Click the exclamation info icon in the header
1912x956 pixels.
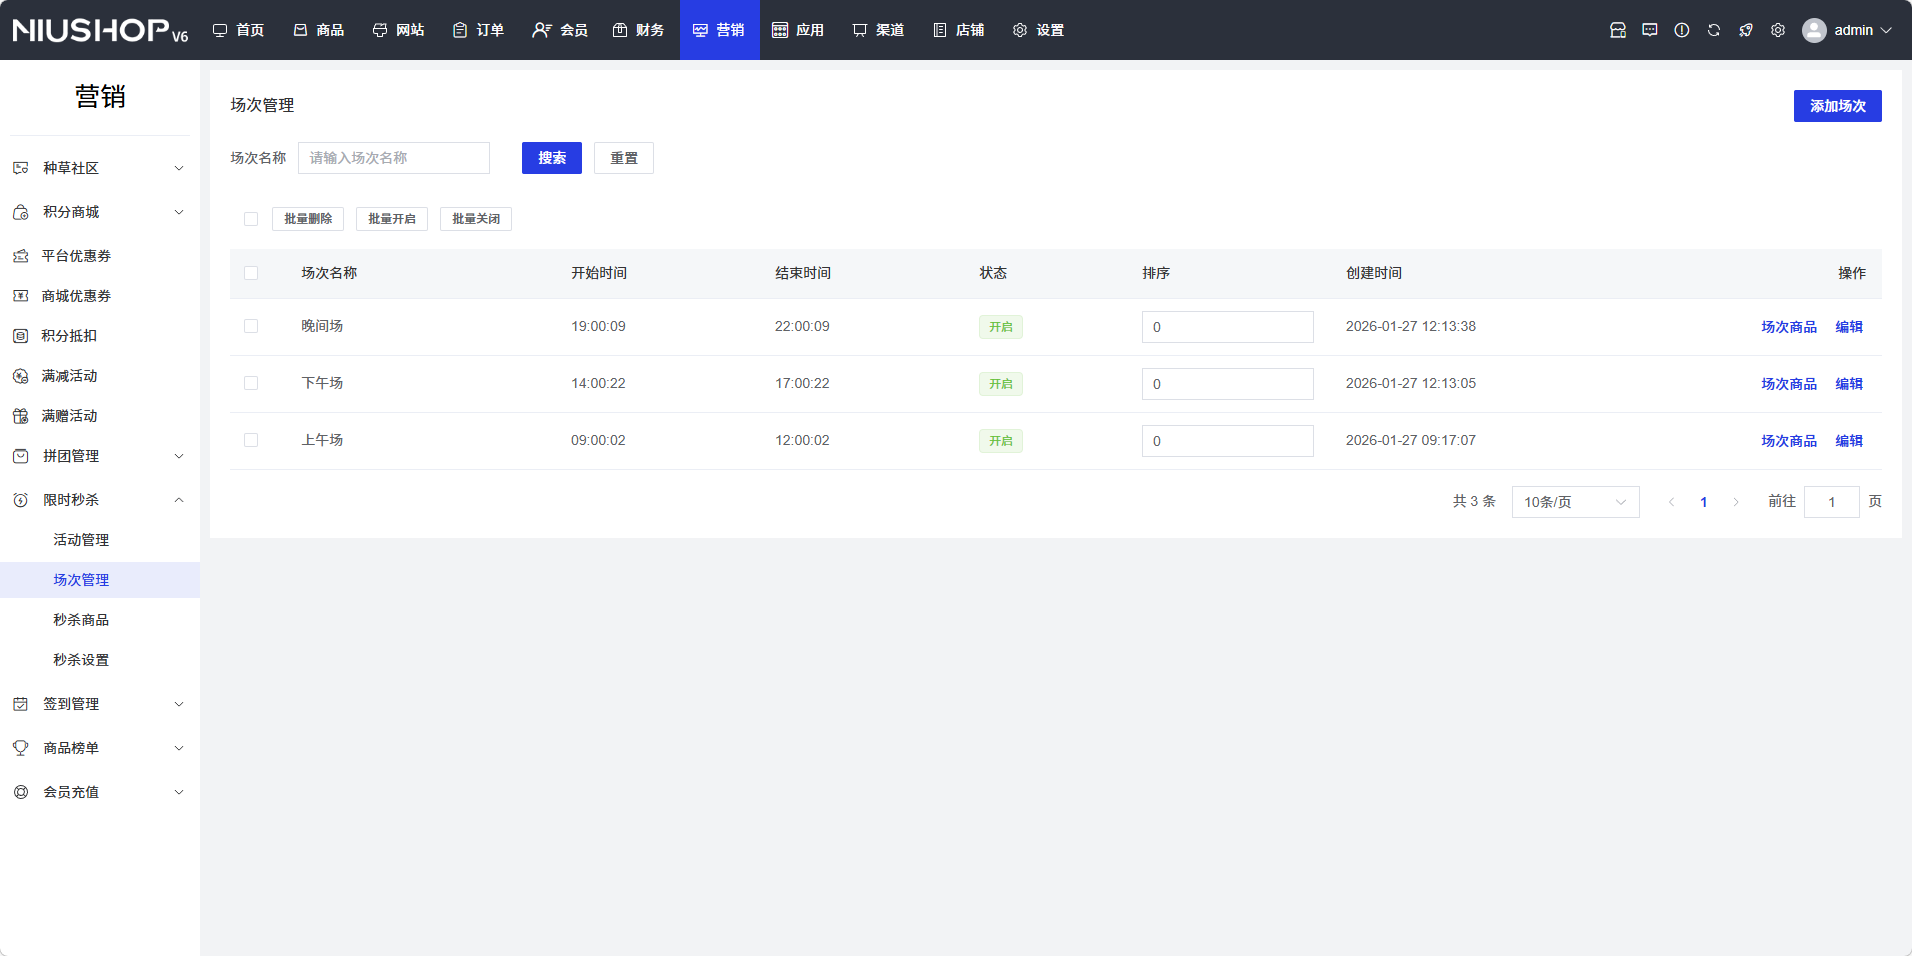[1682, 30]
